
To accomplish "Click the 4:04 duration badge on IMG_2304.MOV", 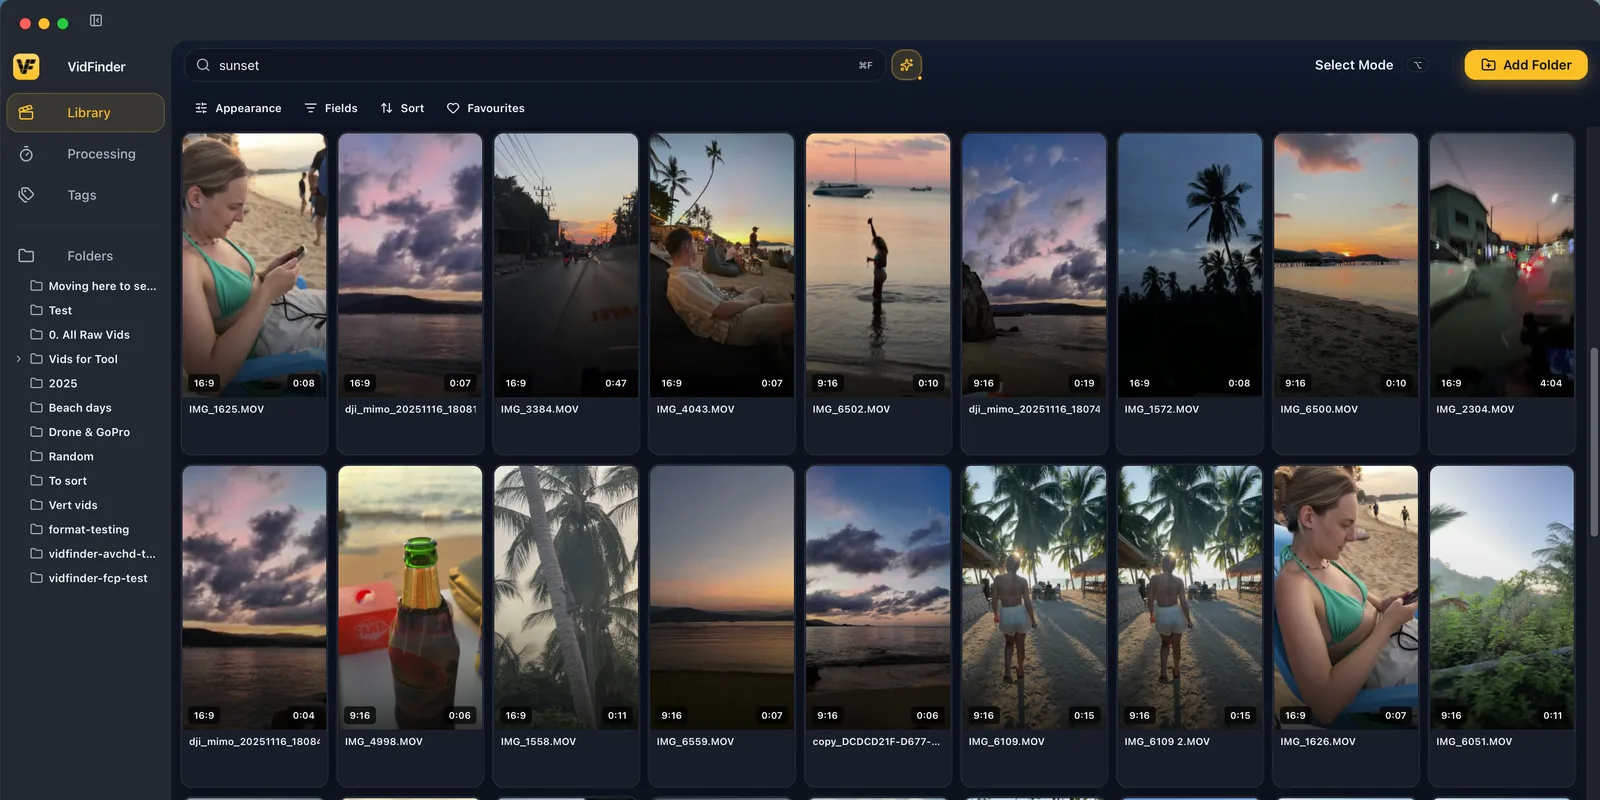I will [x=1551, y=383].
